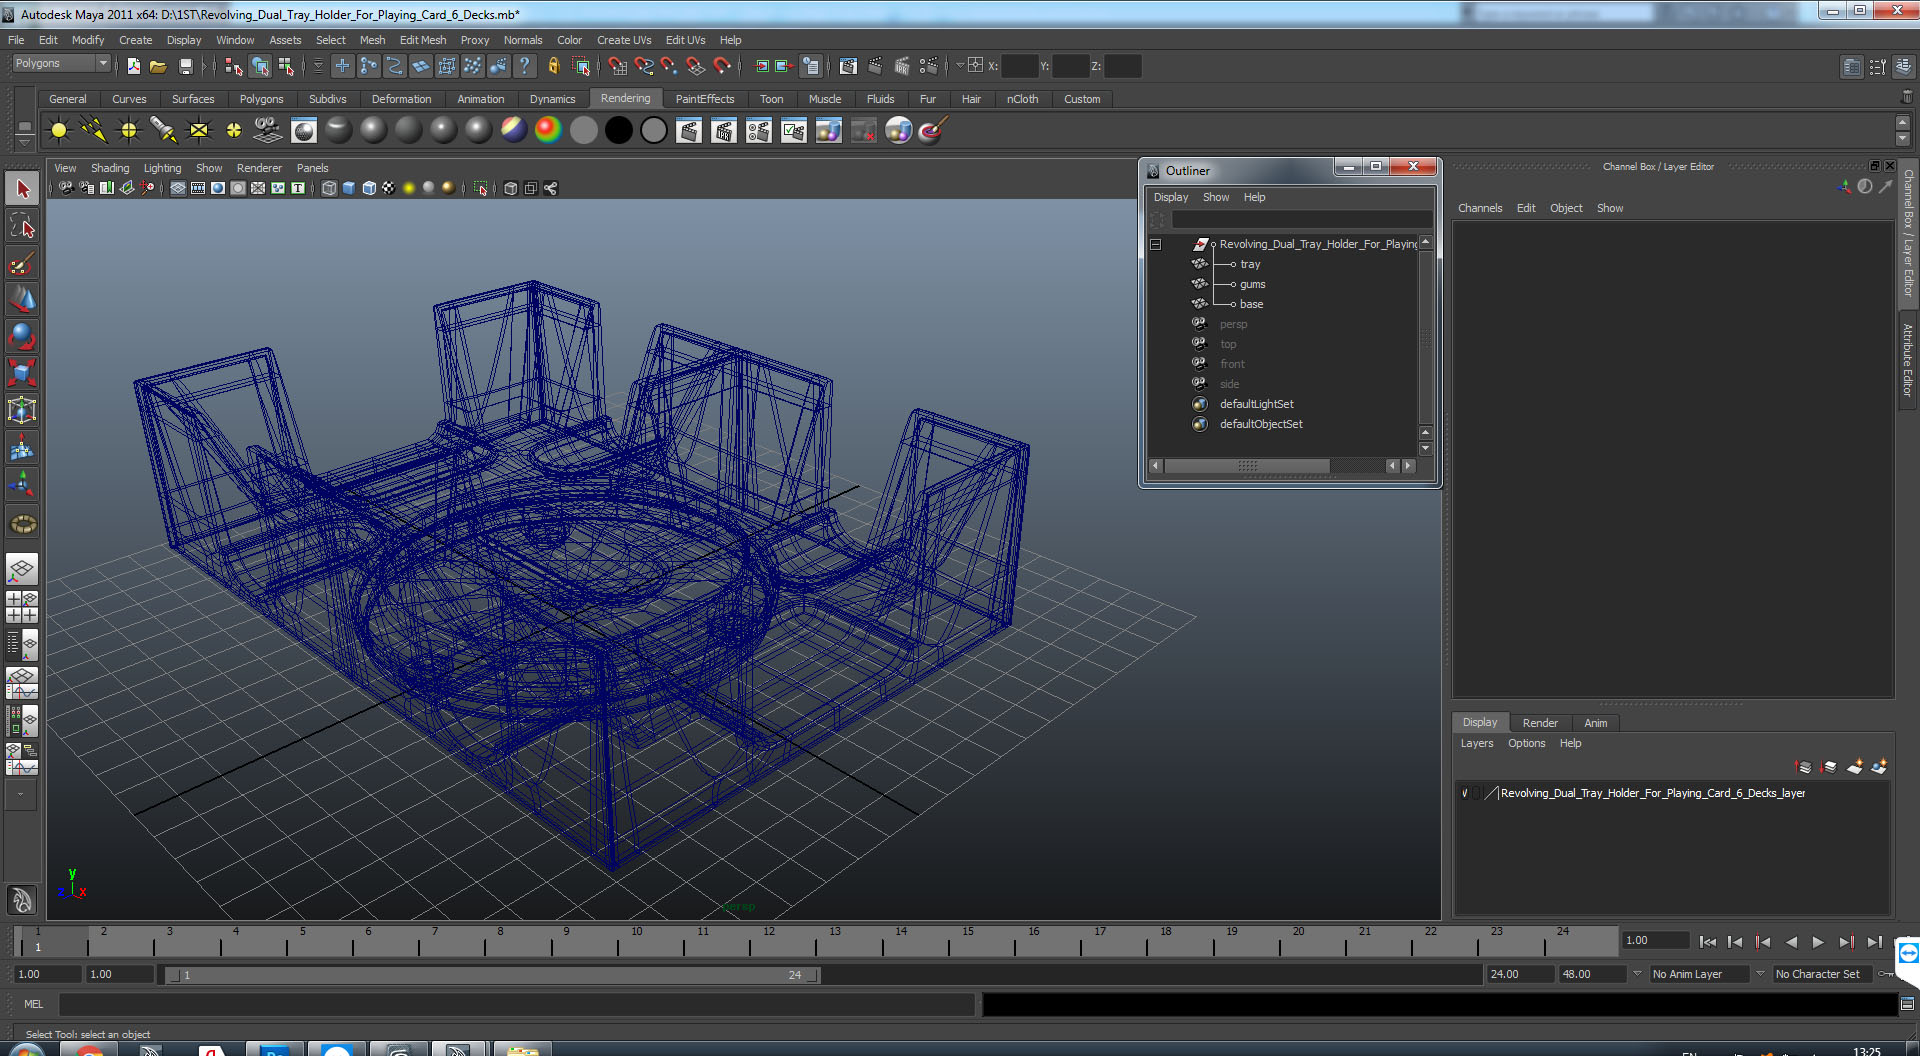The width and height of the screenshot is (1920, 1056).
Task: Choose the Show Manipulator tool
Action: coord(22,486)
